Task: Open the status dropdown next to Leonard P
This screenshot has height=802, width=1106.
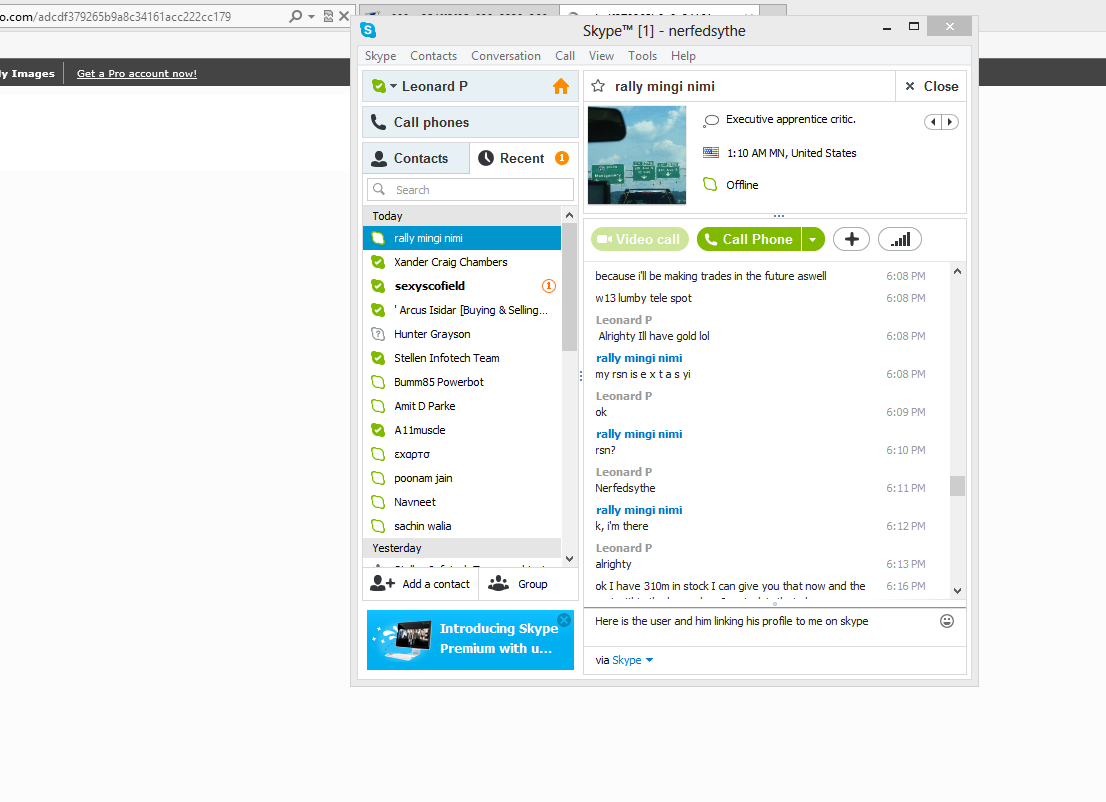Action: [x=394, y=86]
